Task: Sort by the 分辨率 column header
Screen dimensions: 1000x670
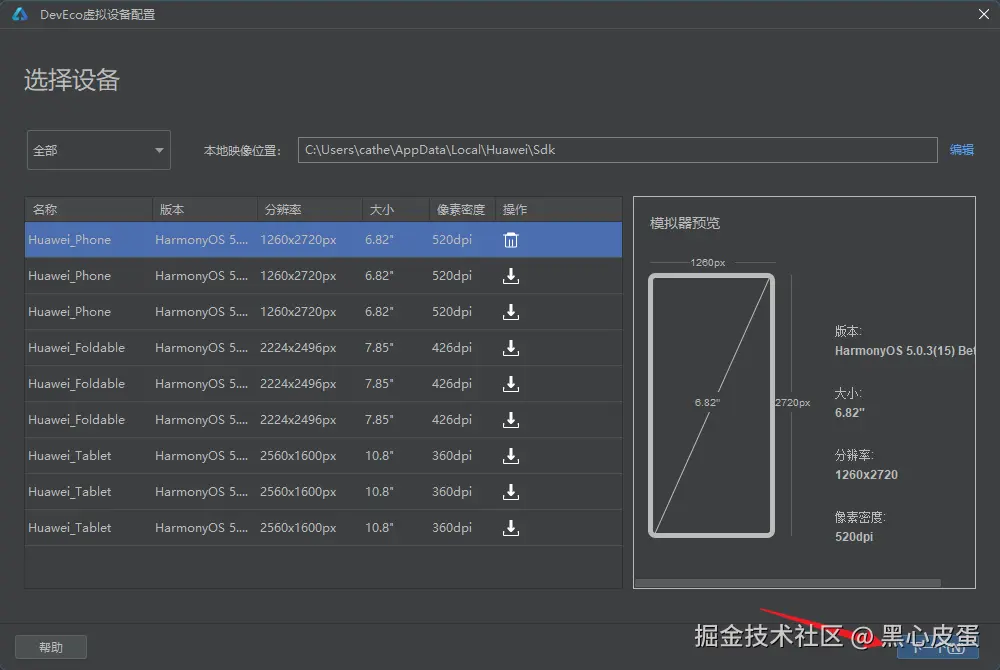Action: (x=310, y=209)
